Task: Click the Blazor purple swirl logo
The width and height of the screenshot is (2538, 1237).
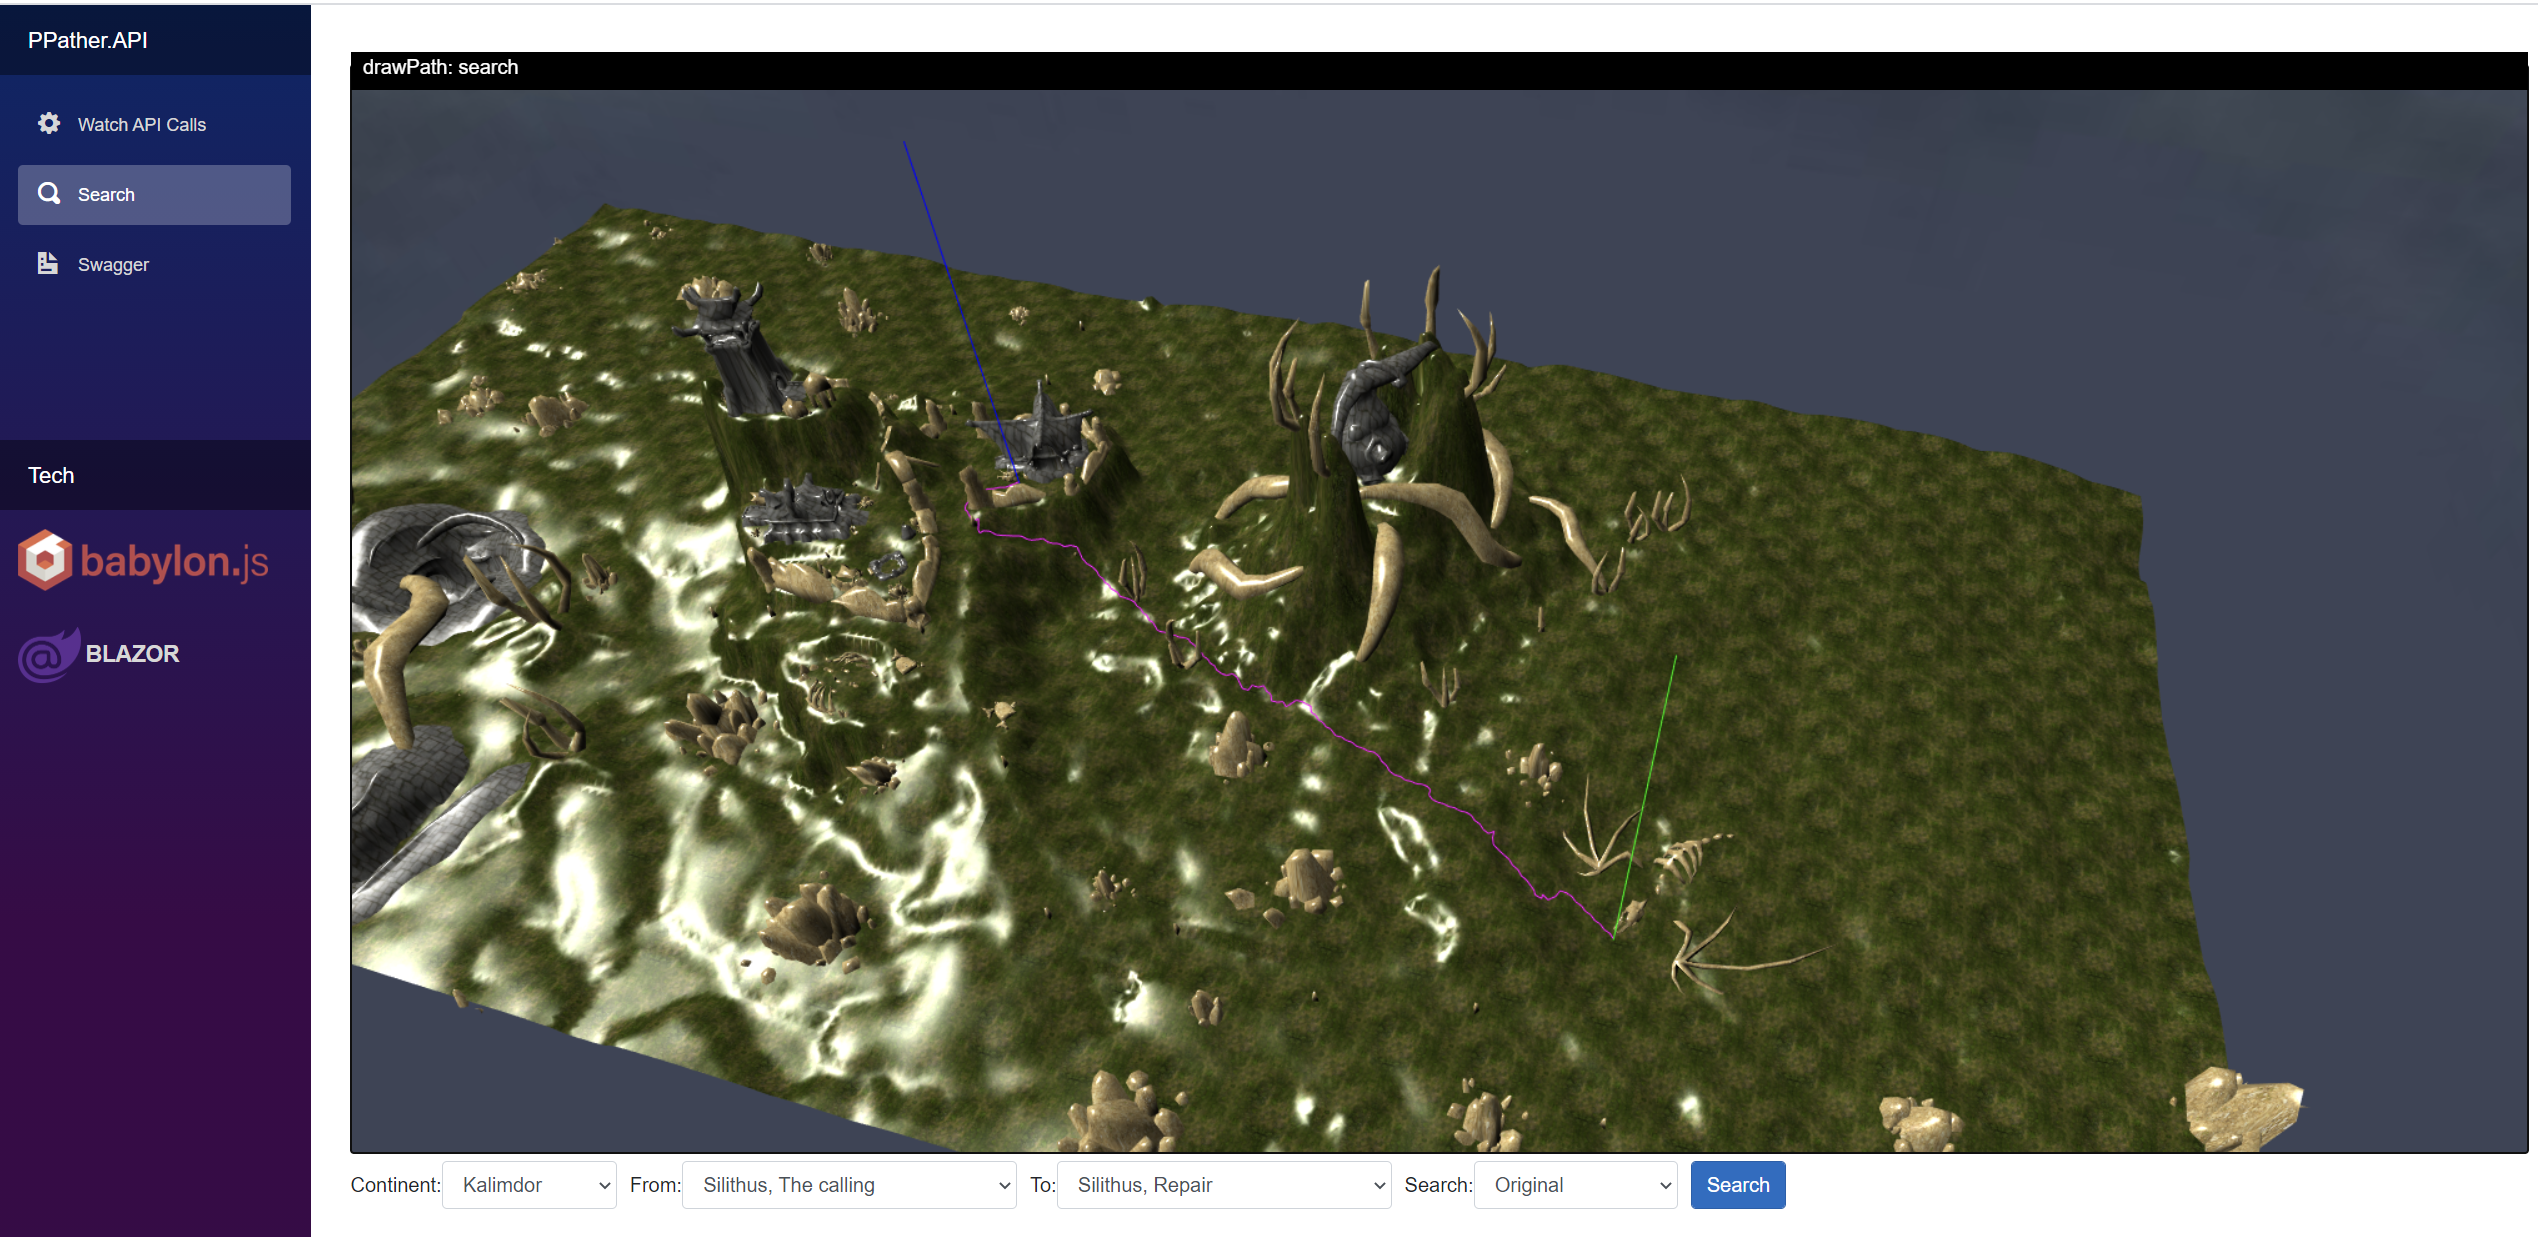Action: click(x=47, y=655)
